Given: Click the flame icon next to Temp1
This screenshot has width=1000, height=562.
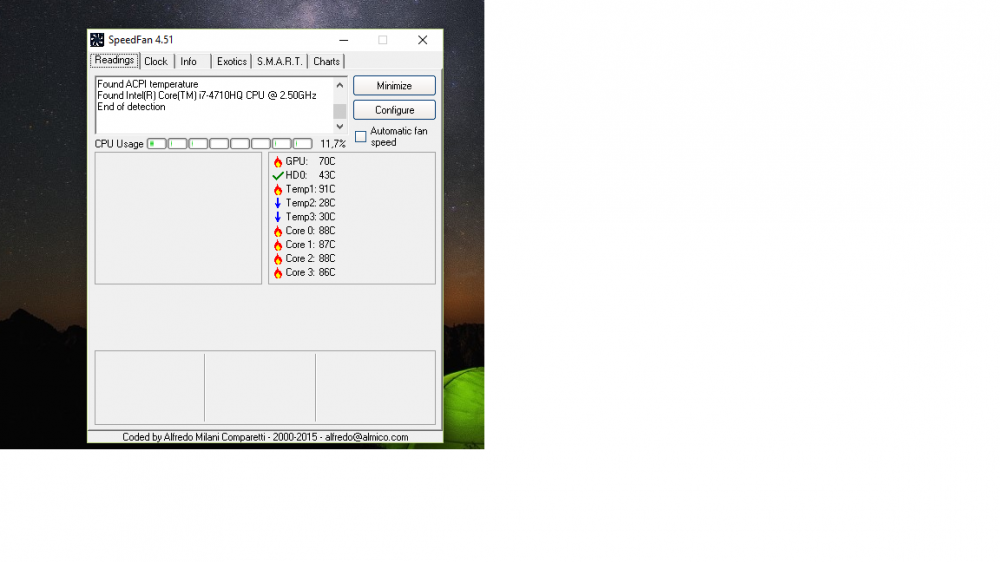Looking at the screenshot, I should point(278,189).
